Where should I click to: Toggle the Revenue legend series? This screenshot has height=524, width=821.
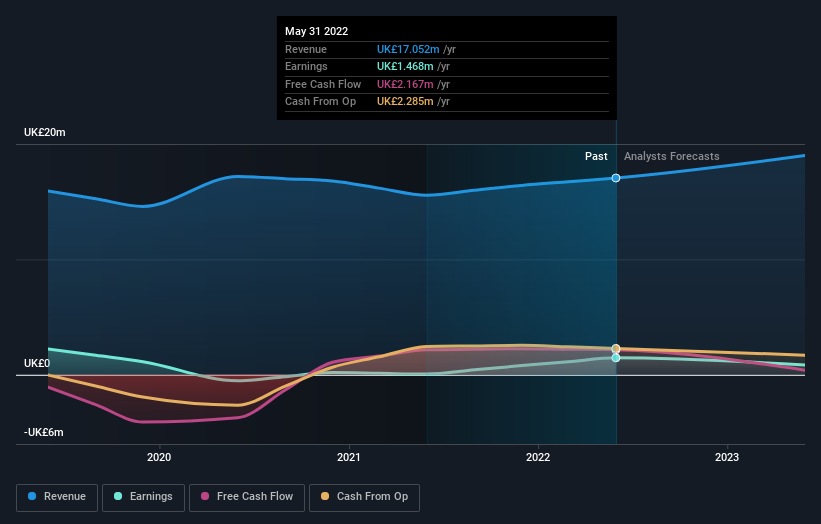pyautogui.click(x=57, y=497)
